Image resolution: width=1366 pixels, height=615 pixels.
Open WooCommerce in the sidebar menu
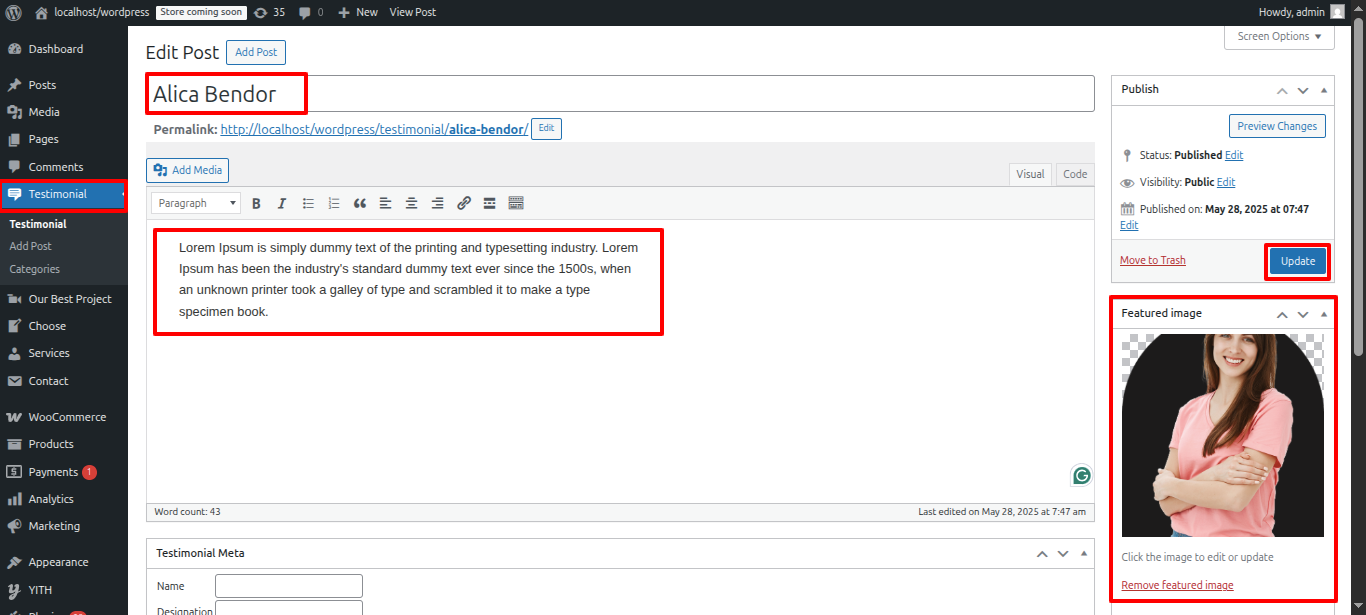coord(66,417)
